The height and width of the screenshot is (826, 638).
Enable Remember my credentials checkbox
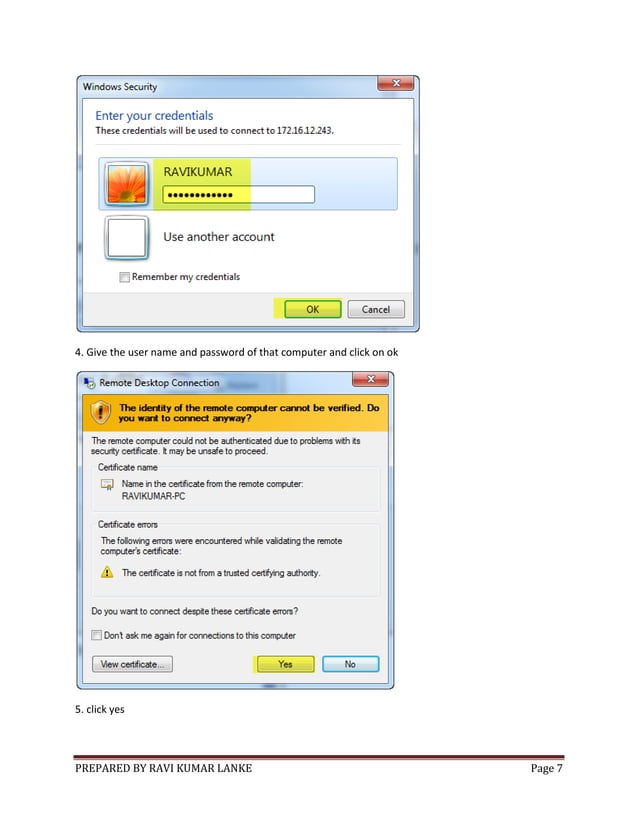[124, 277]
